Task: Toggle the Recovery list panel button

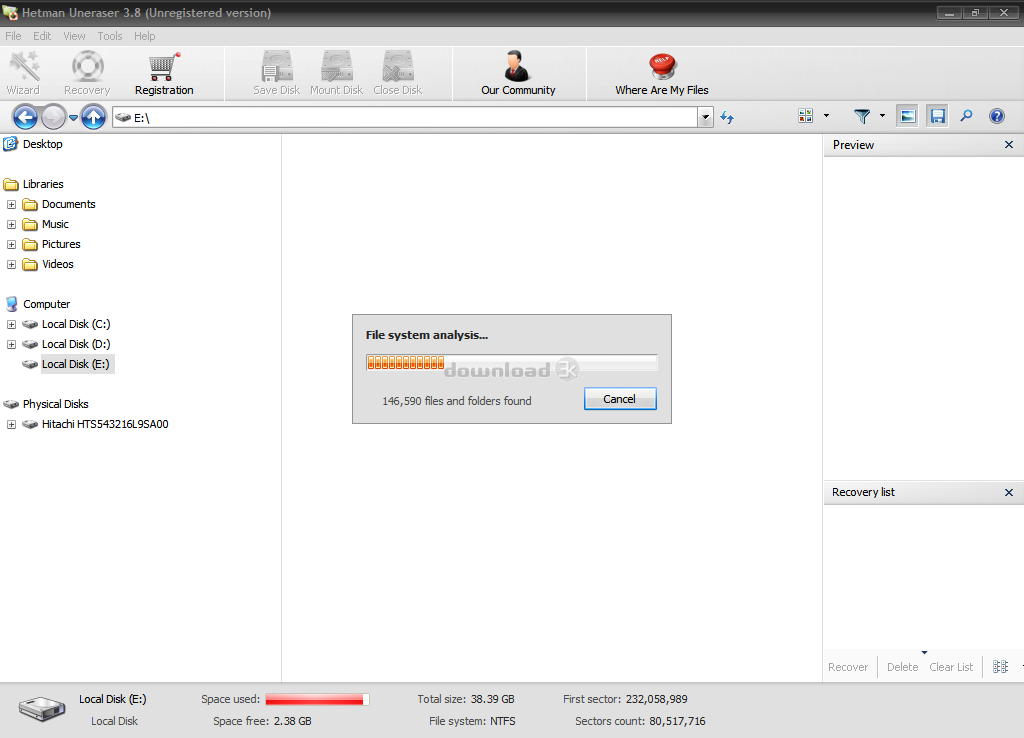Action: coord(937,116)
